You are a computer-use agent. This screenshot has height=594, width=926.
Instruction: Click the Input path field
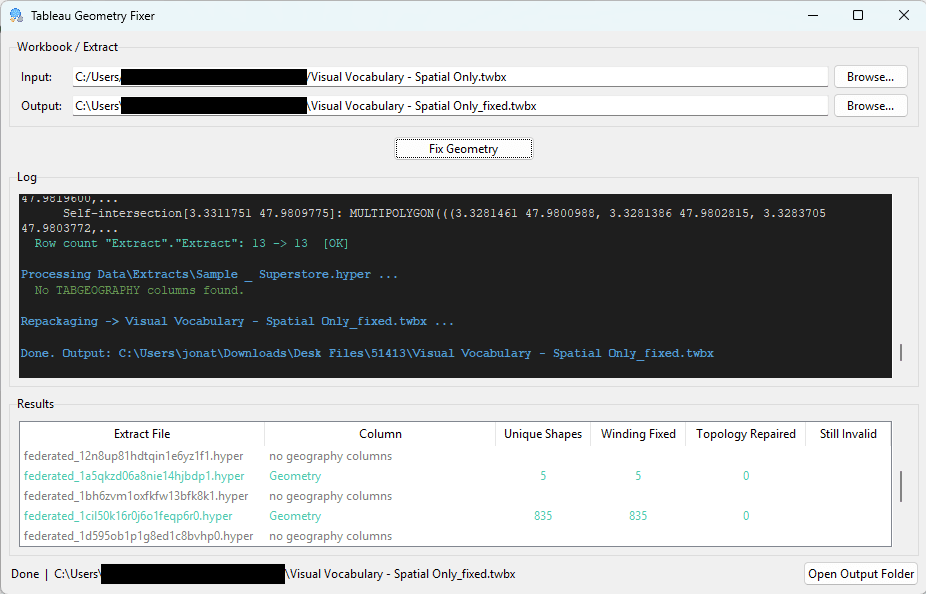[450, 77]
